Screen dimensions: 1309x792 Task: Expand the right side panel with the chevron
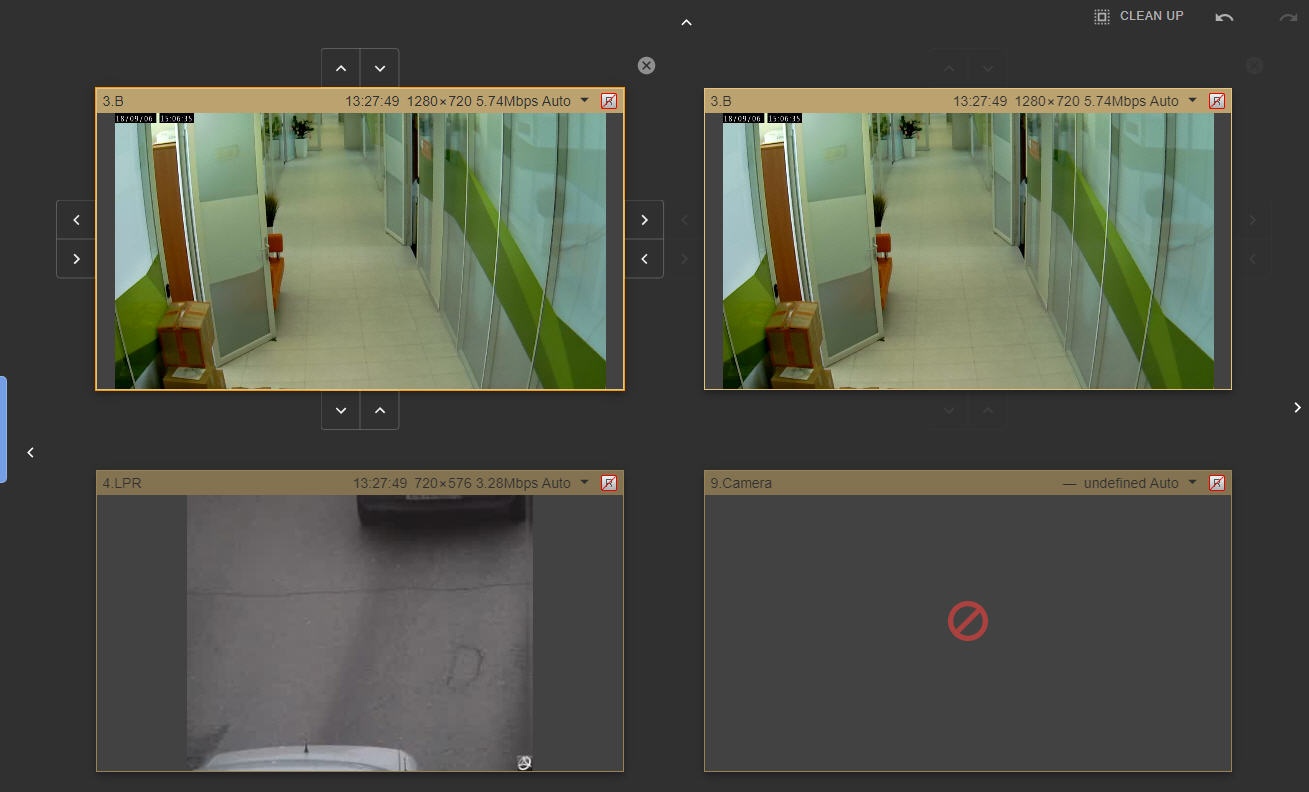click(x=1297, y=407)
